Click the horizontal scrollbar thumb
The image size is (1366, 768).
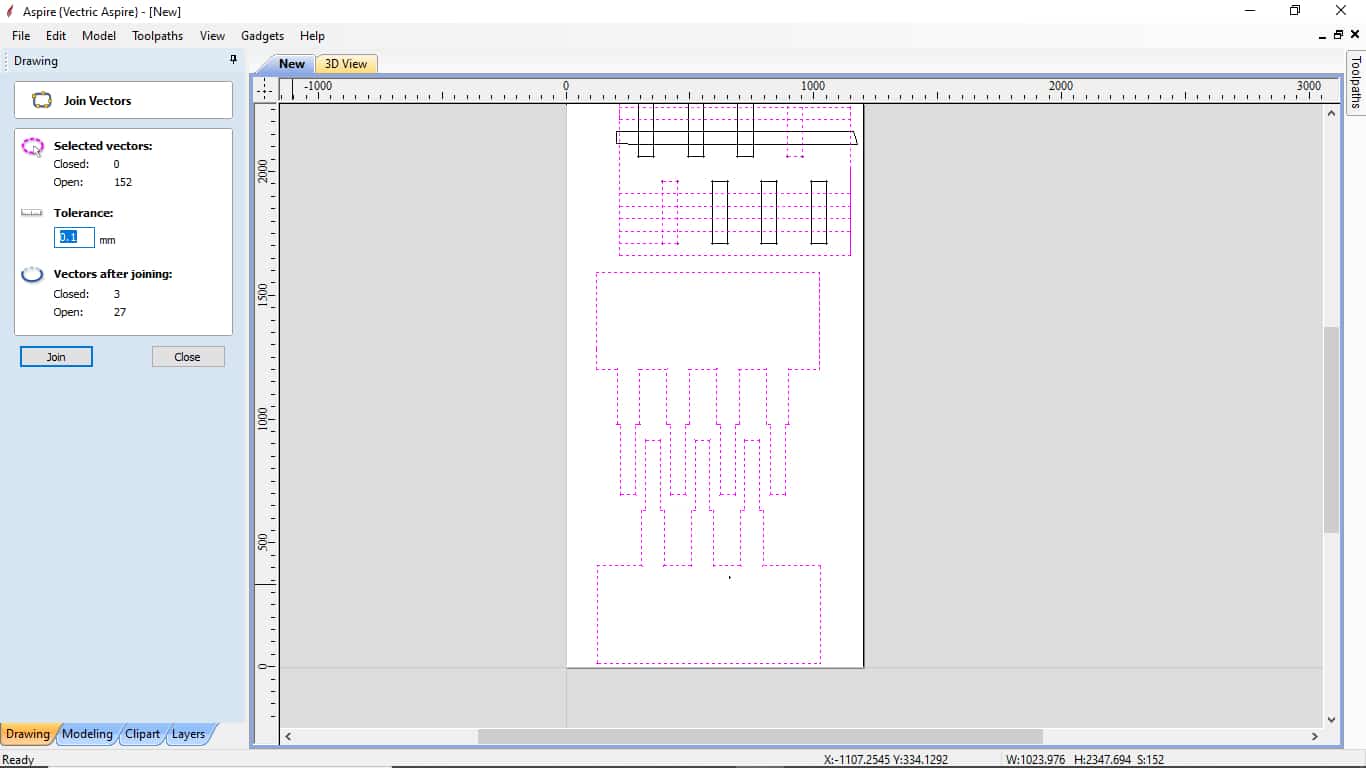760,736
